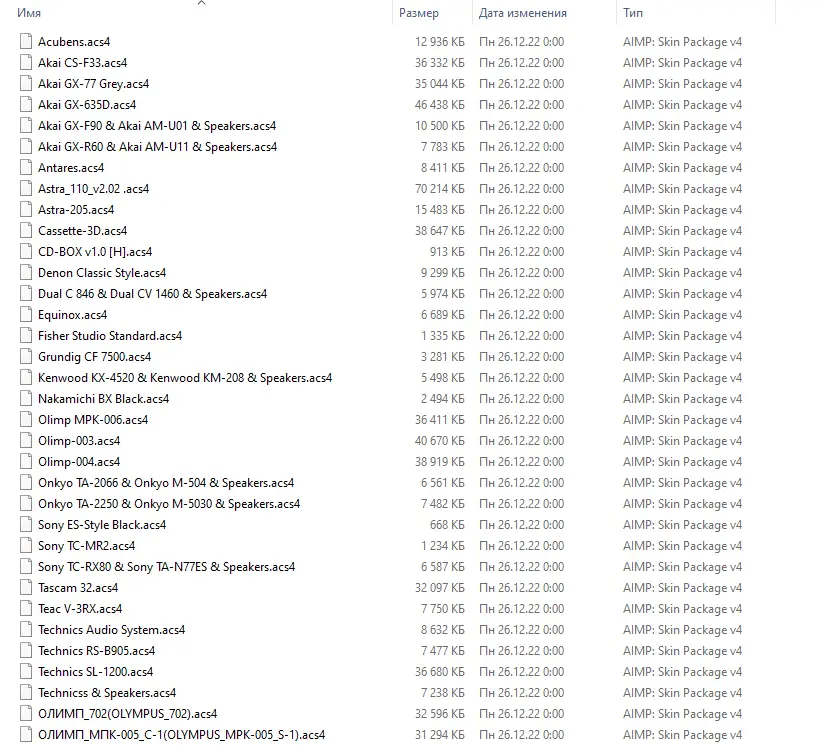The width and height of the screenshot is (825, 745).
Task: Click size value 12 936 КБ
Action: tap(439, 42)
